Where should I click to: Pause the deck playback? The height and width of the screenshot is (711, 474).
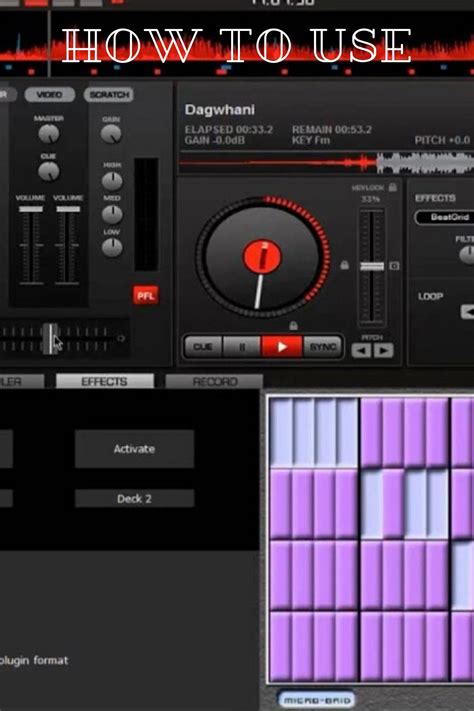(x=242, y=347)
